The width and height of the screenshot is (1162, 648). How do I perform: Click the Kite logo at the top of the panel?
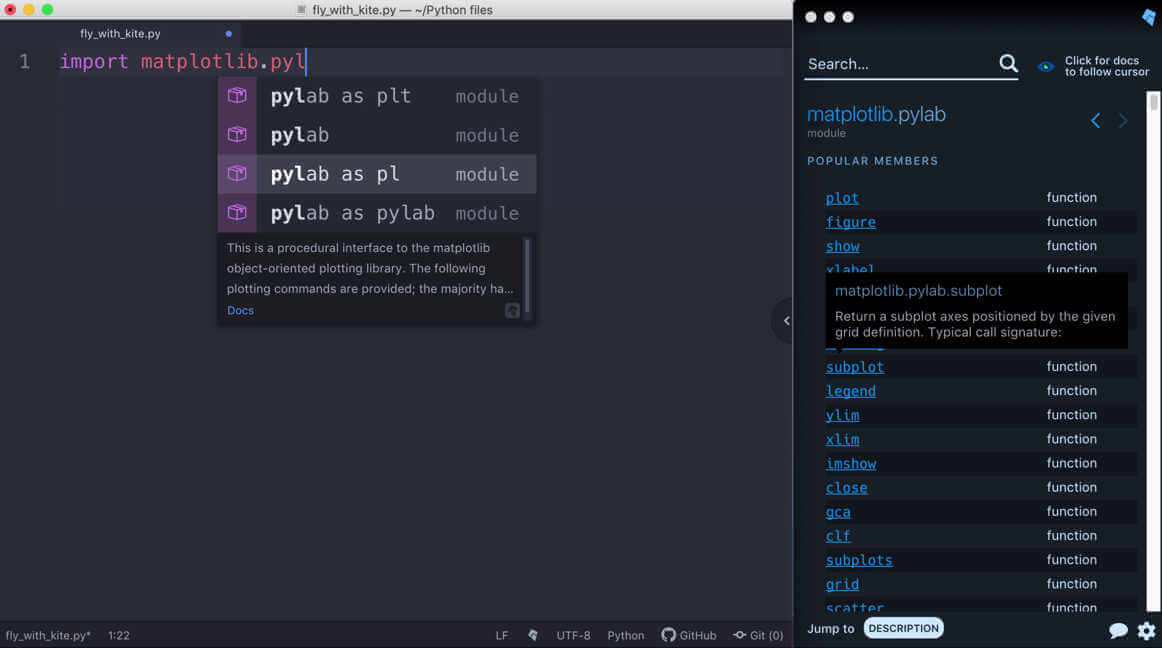pyautogui.click(x=1147, y=17)
